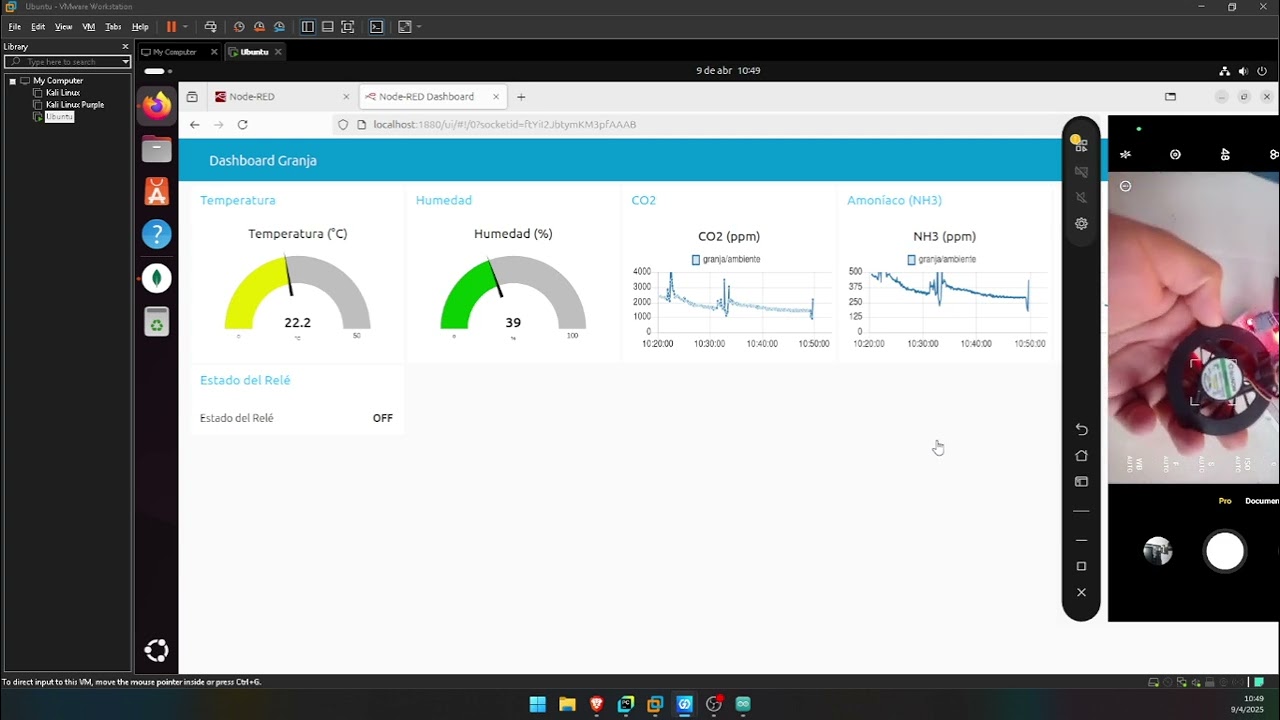Image resolution: width=1280 pixels, height=720 pixels.
Task: Go back in Firefox
Action: (195, 125)
